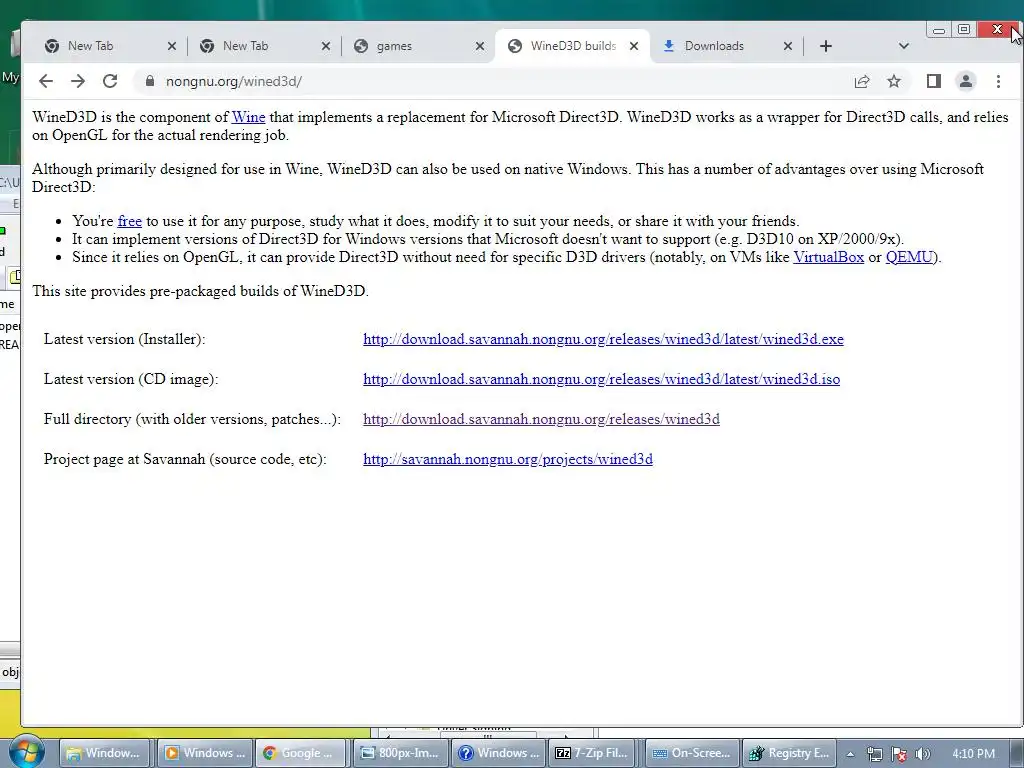
Task: Close the games tab
Action: pyautogui.click(x=480, y=46)
